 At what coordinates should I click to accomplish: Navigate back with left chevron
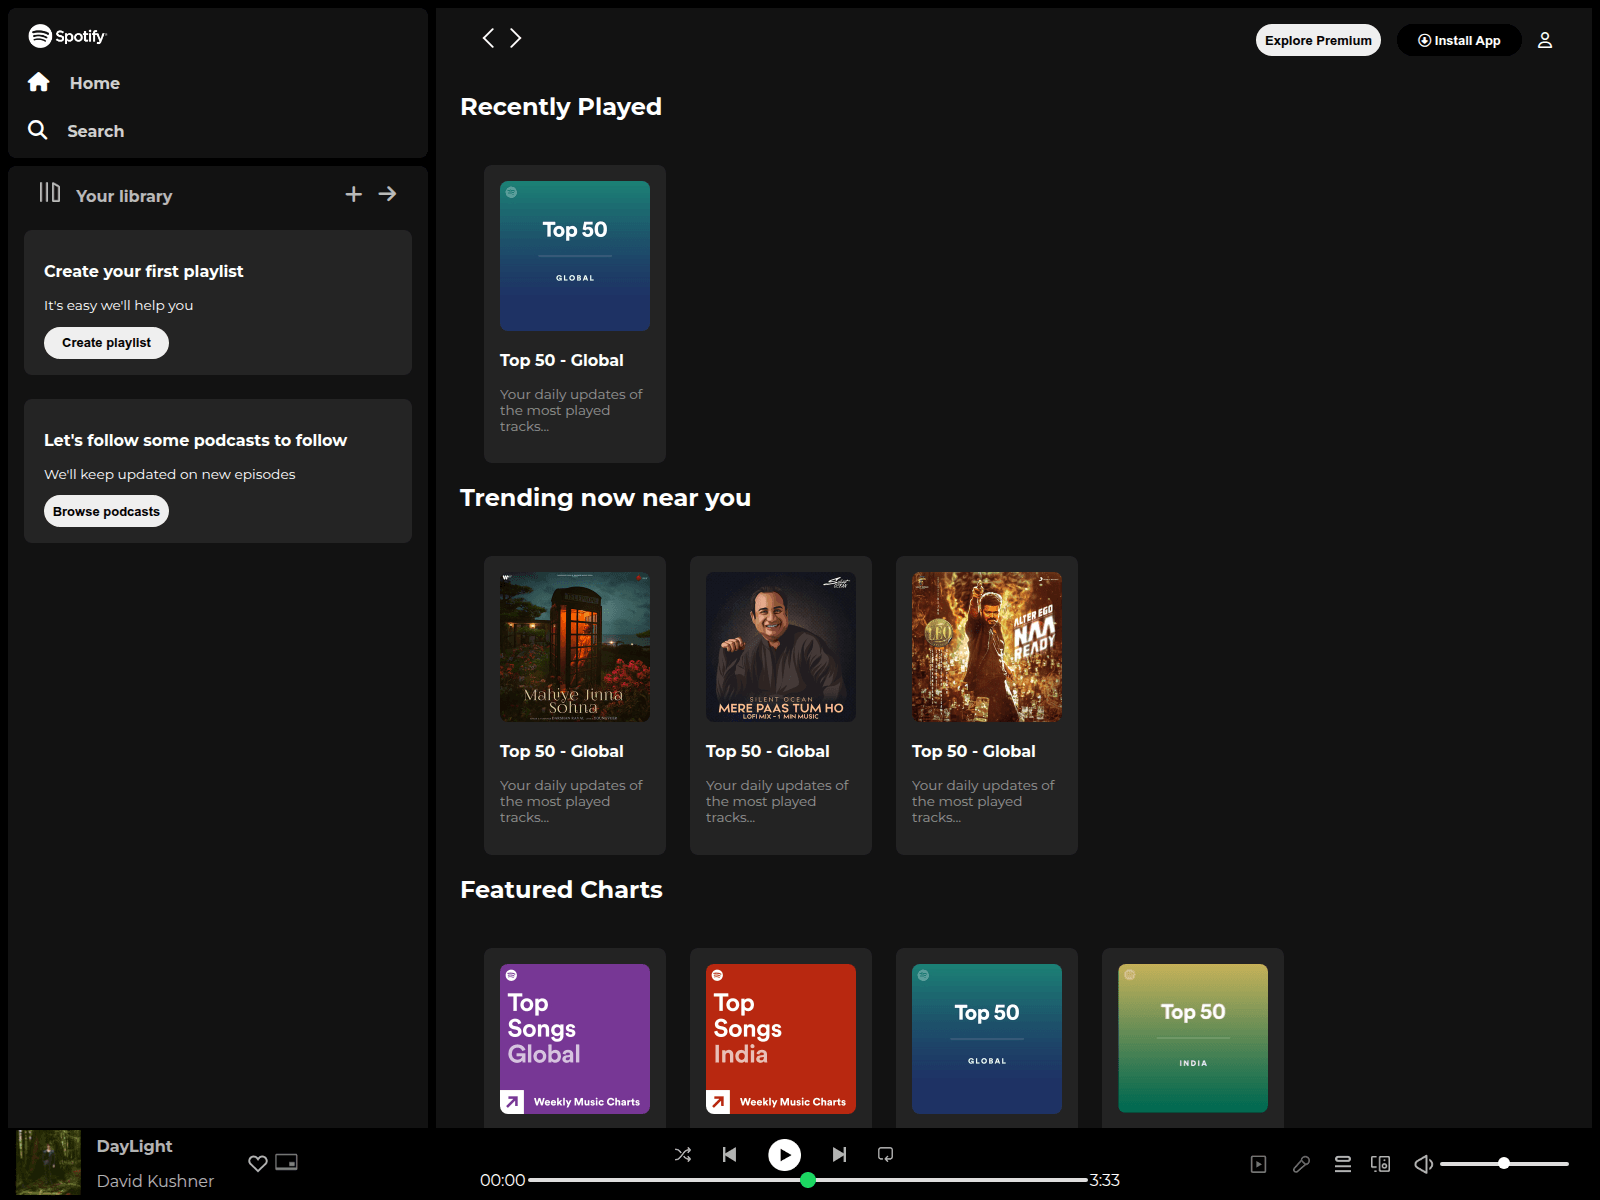tap(488, 38)
